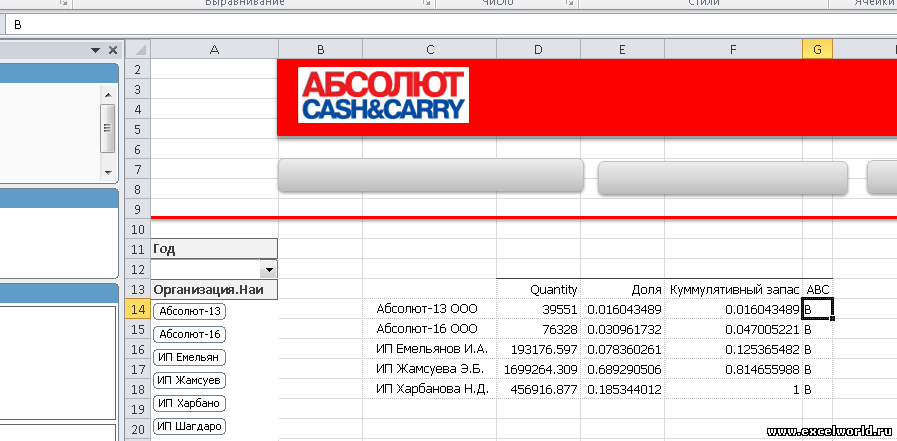The width and height of the screenshot is (897, 441).
Task: Select the quantity value 76328
Action: point(538,329)
